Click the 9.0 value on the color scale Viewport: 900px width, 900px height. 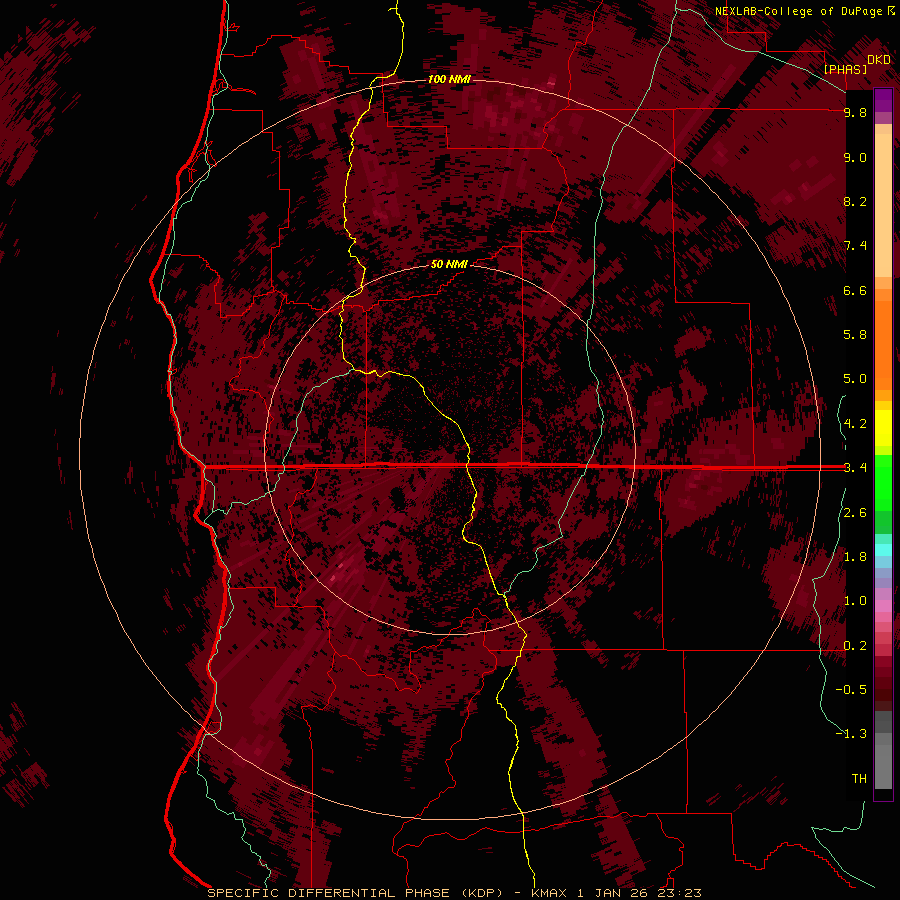point(855,157)
